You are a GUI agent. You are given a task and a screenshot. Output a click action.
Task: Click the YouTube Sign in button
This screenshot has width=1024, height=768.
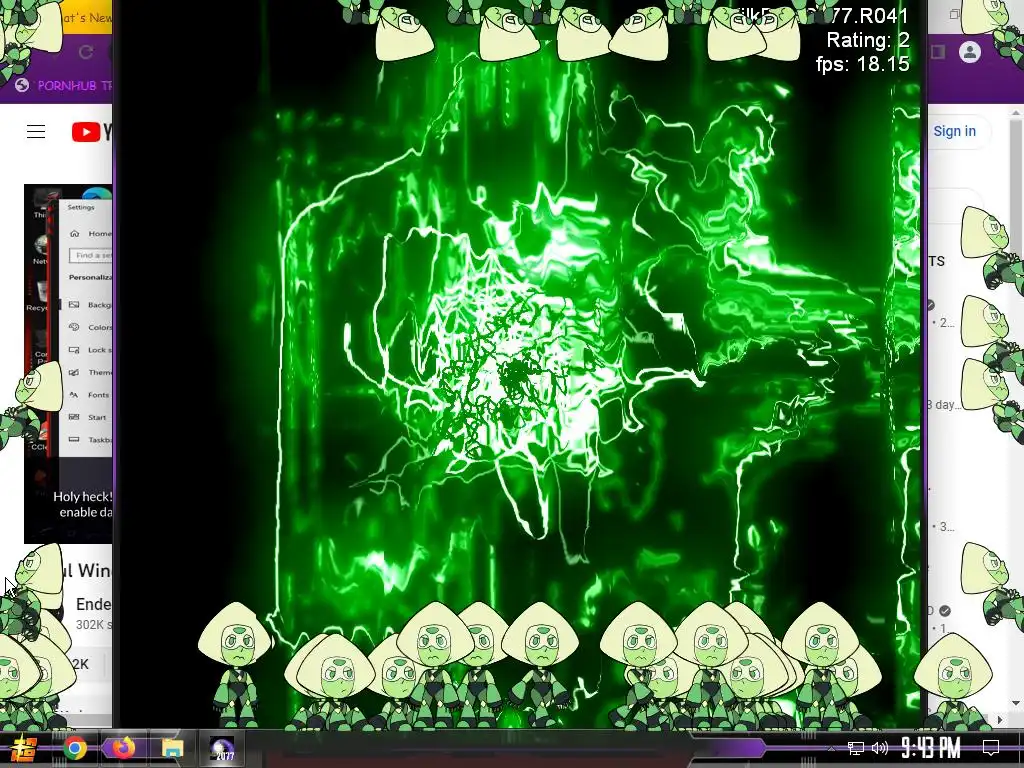[x=954, y=131]
